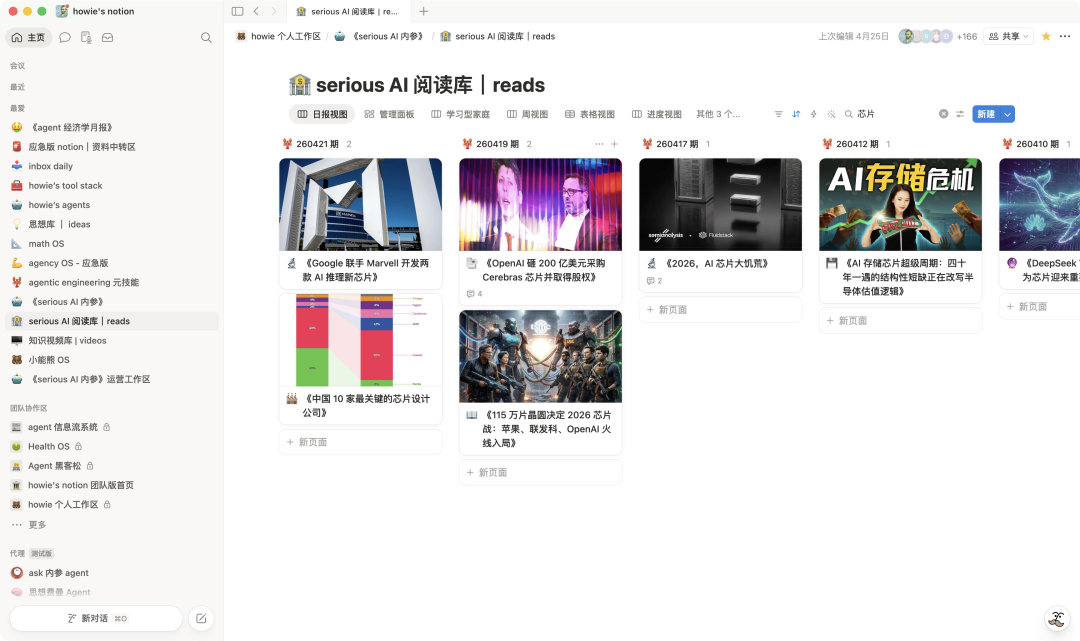Expand the 新建 dropdown arrow
This screenshot has width=1080, height=641.
(x=1008, y=114)
